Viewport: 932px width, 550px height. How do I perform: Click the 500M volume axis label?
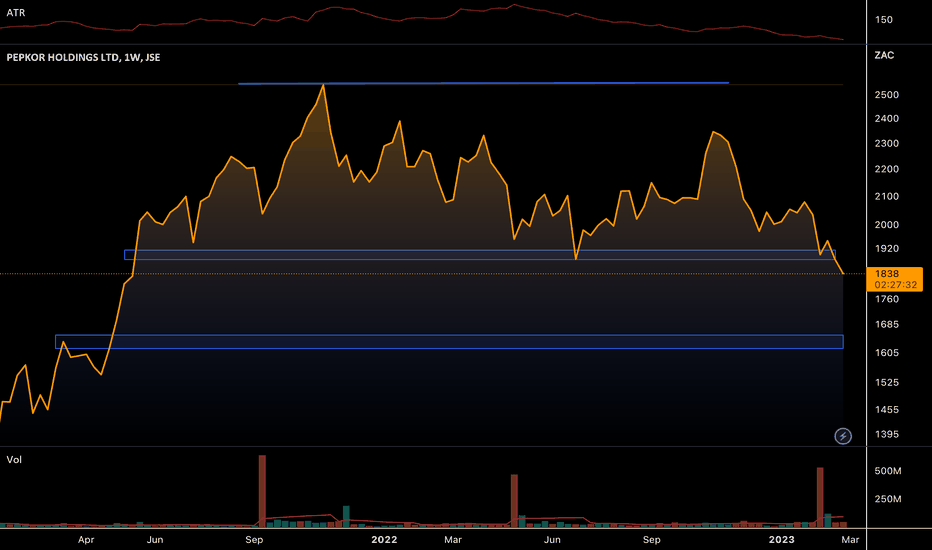pyautogui.click(x=888, y=471)
